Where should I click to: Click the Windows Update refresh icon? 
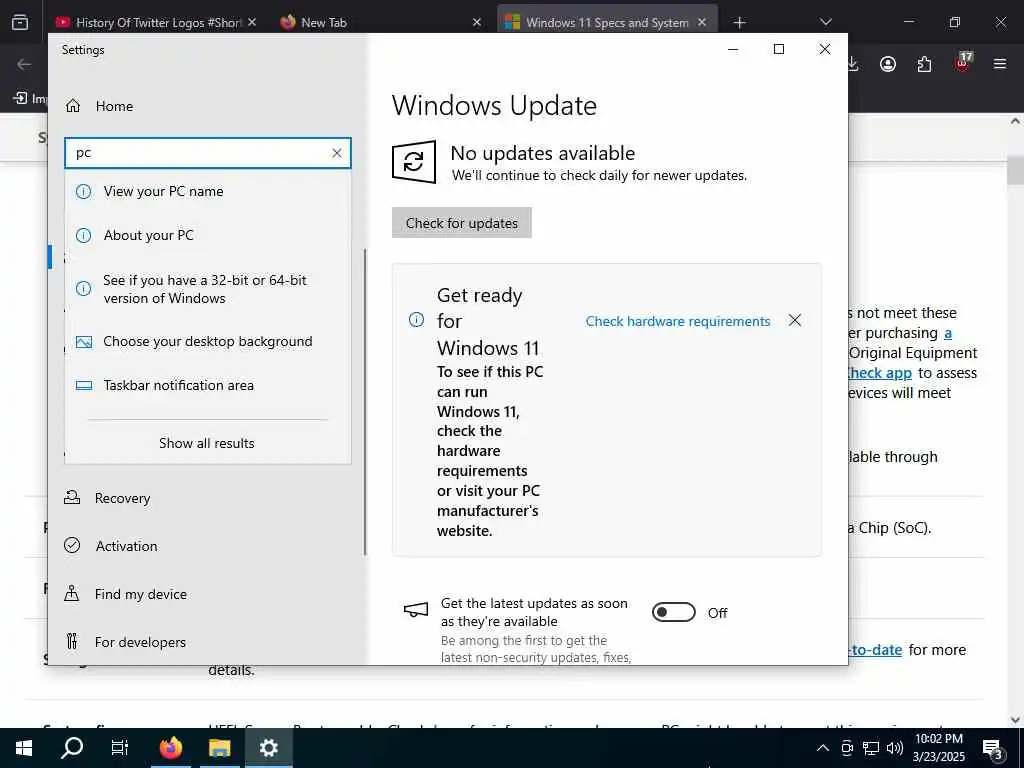pyautogui.click(x=413, y=161)
